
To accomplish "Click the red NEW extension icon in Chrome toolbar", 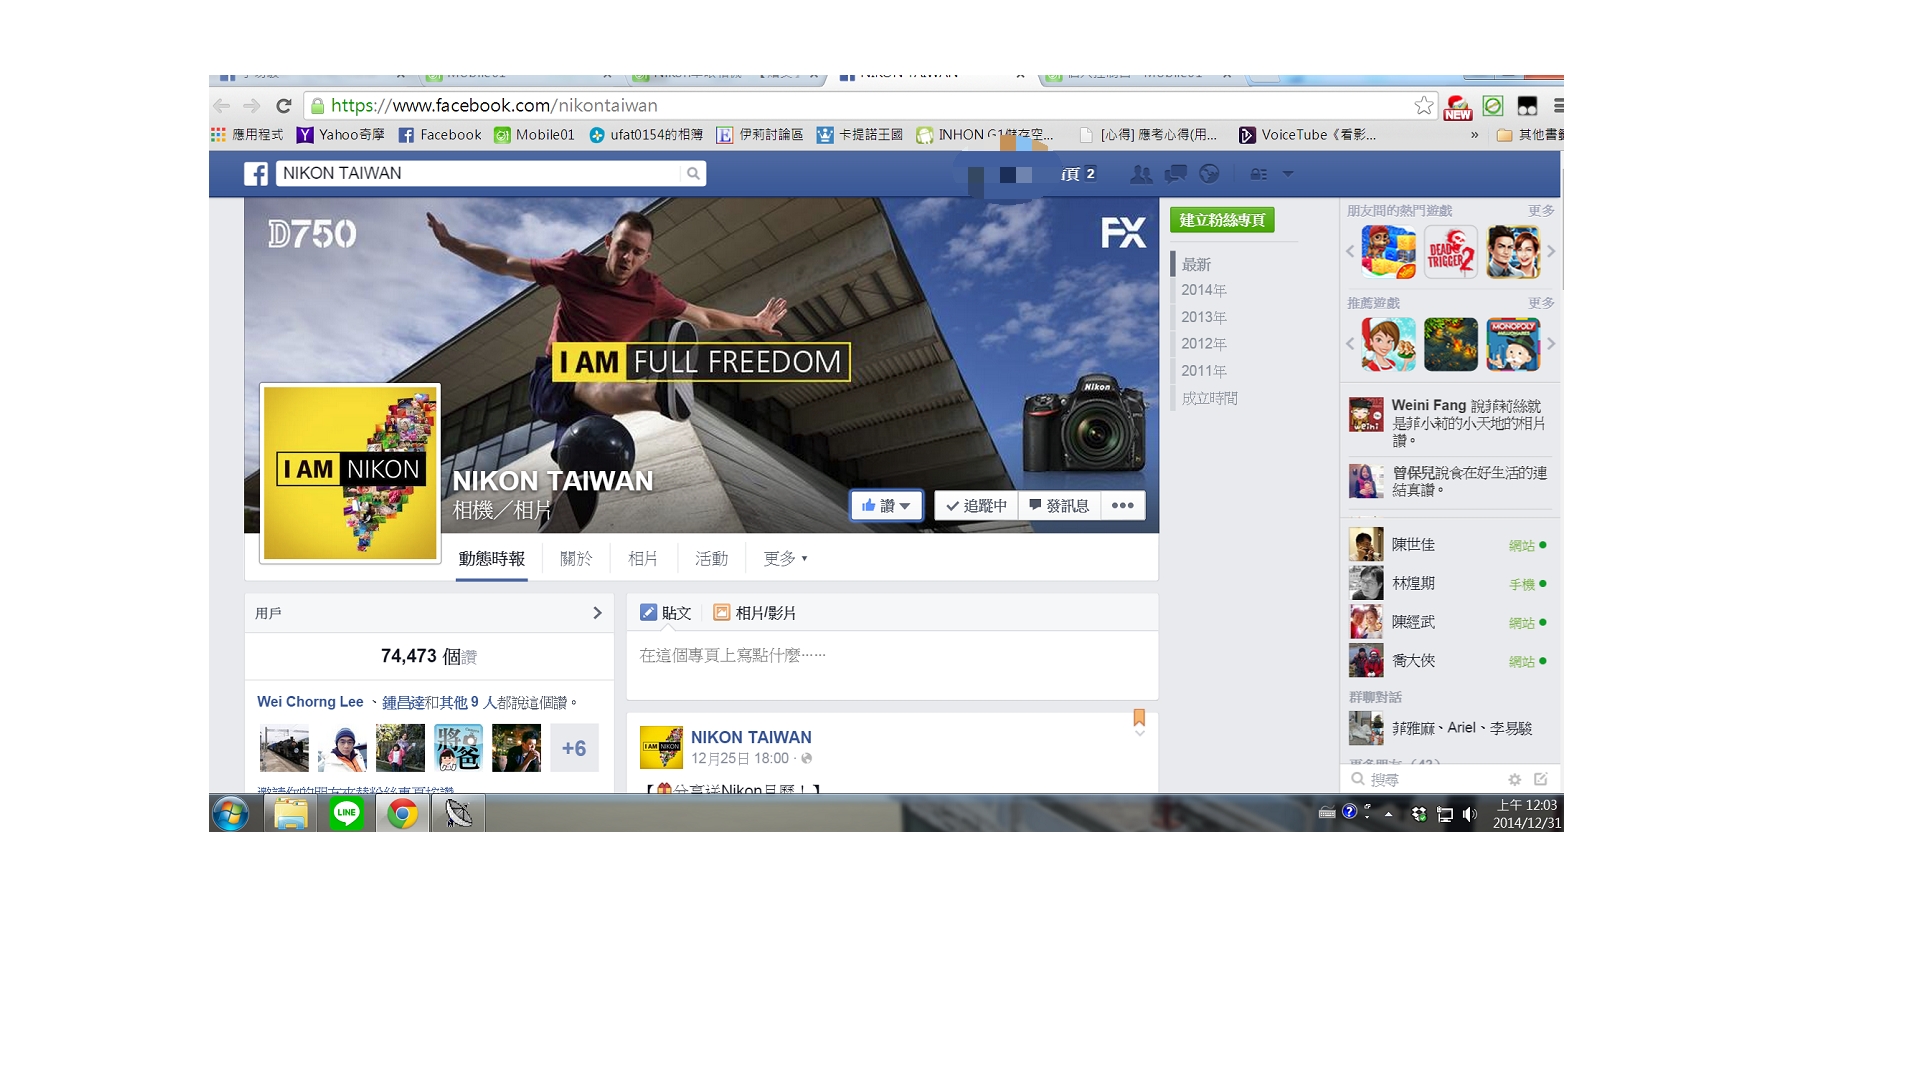I will point(1458,107).
